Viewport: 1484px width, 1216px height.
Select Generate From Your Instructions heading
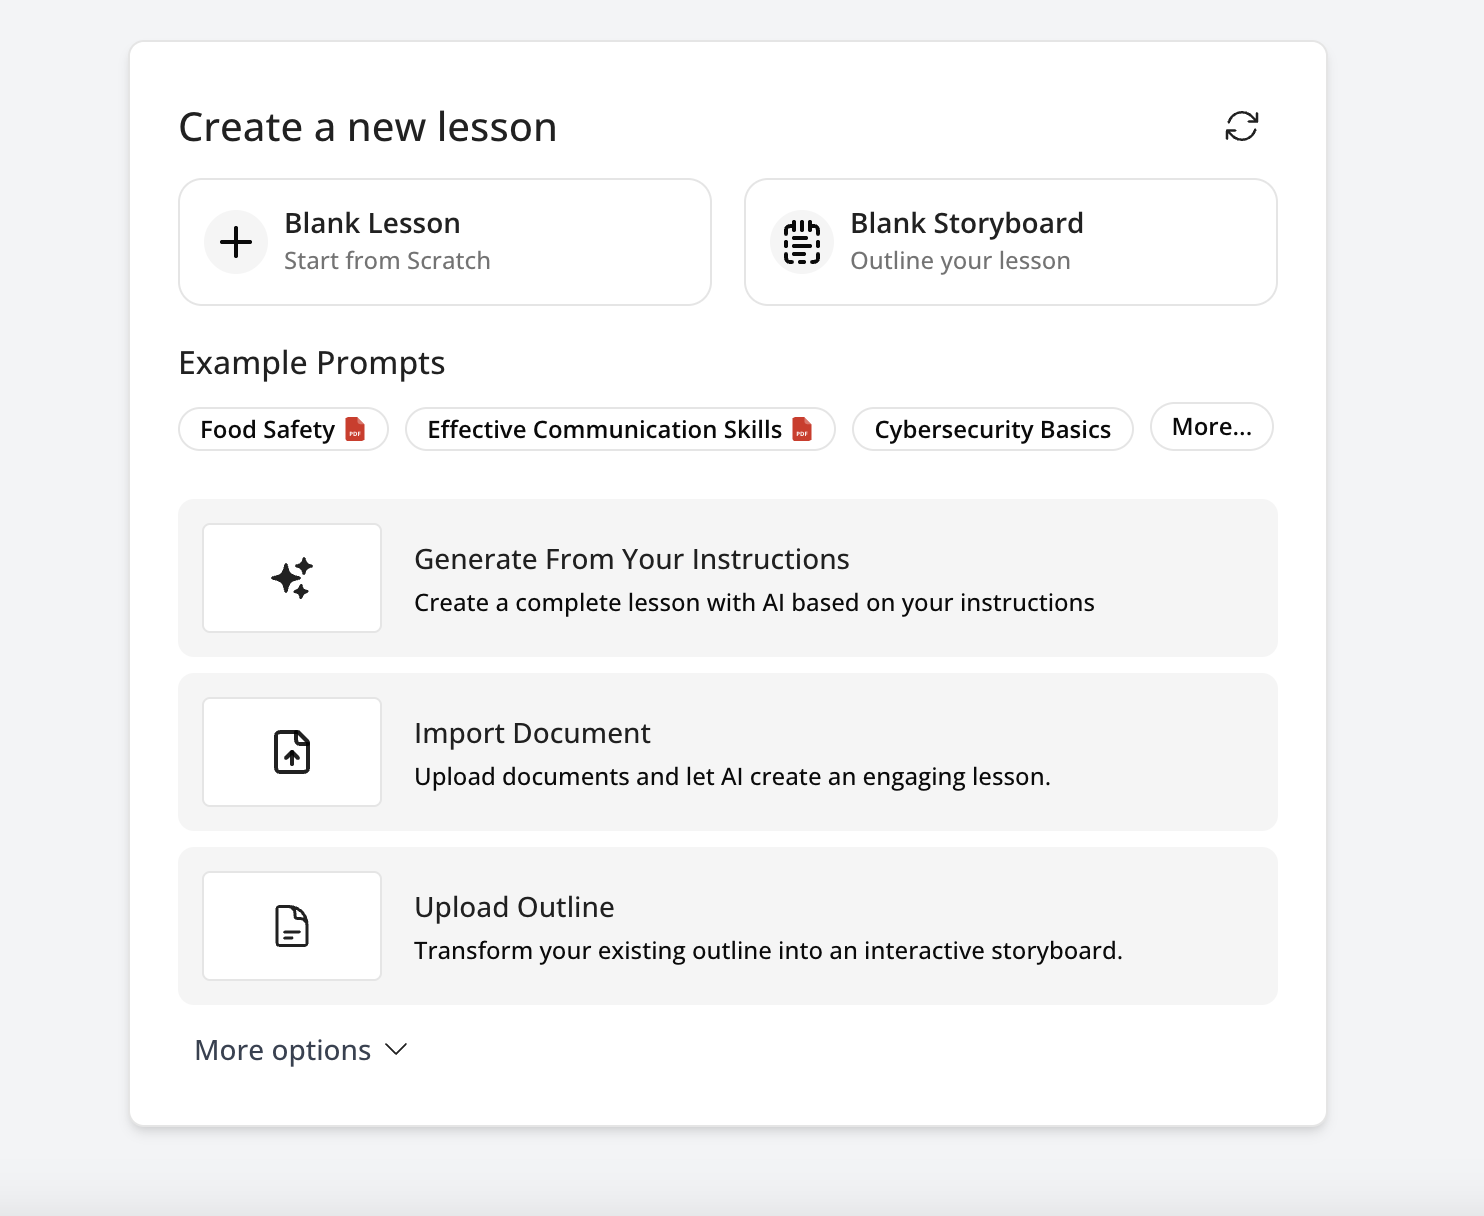(631, 559)
